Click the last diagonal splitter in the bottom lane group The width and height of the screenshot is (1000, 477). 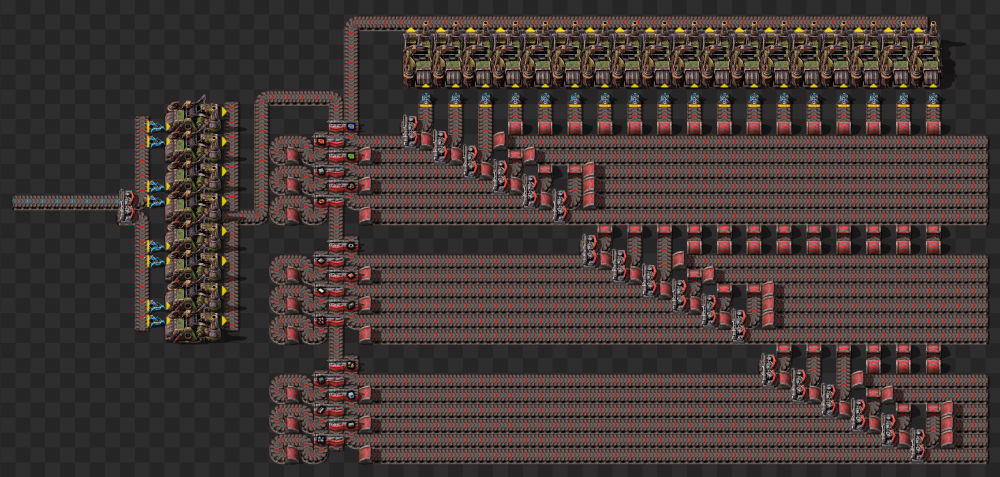click(919, 444)
